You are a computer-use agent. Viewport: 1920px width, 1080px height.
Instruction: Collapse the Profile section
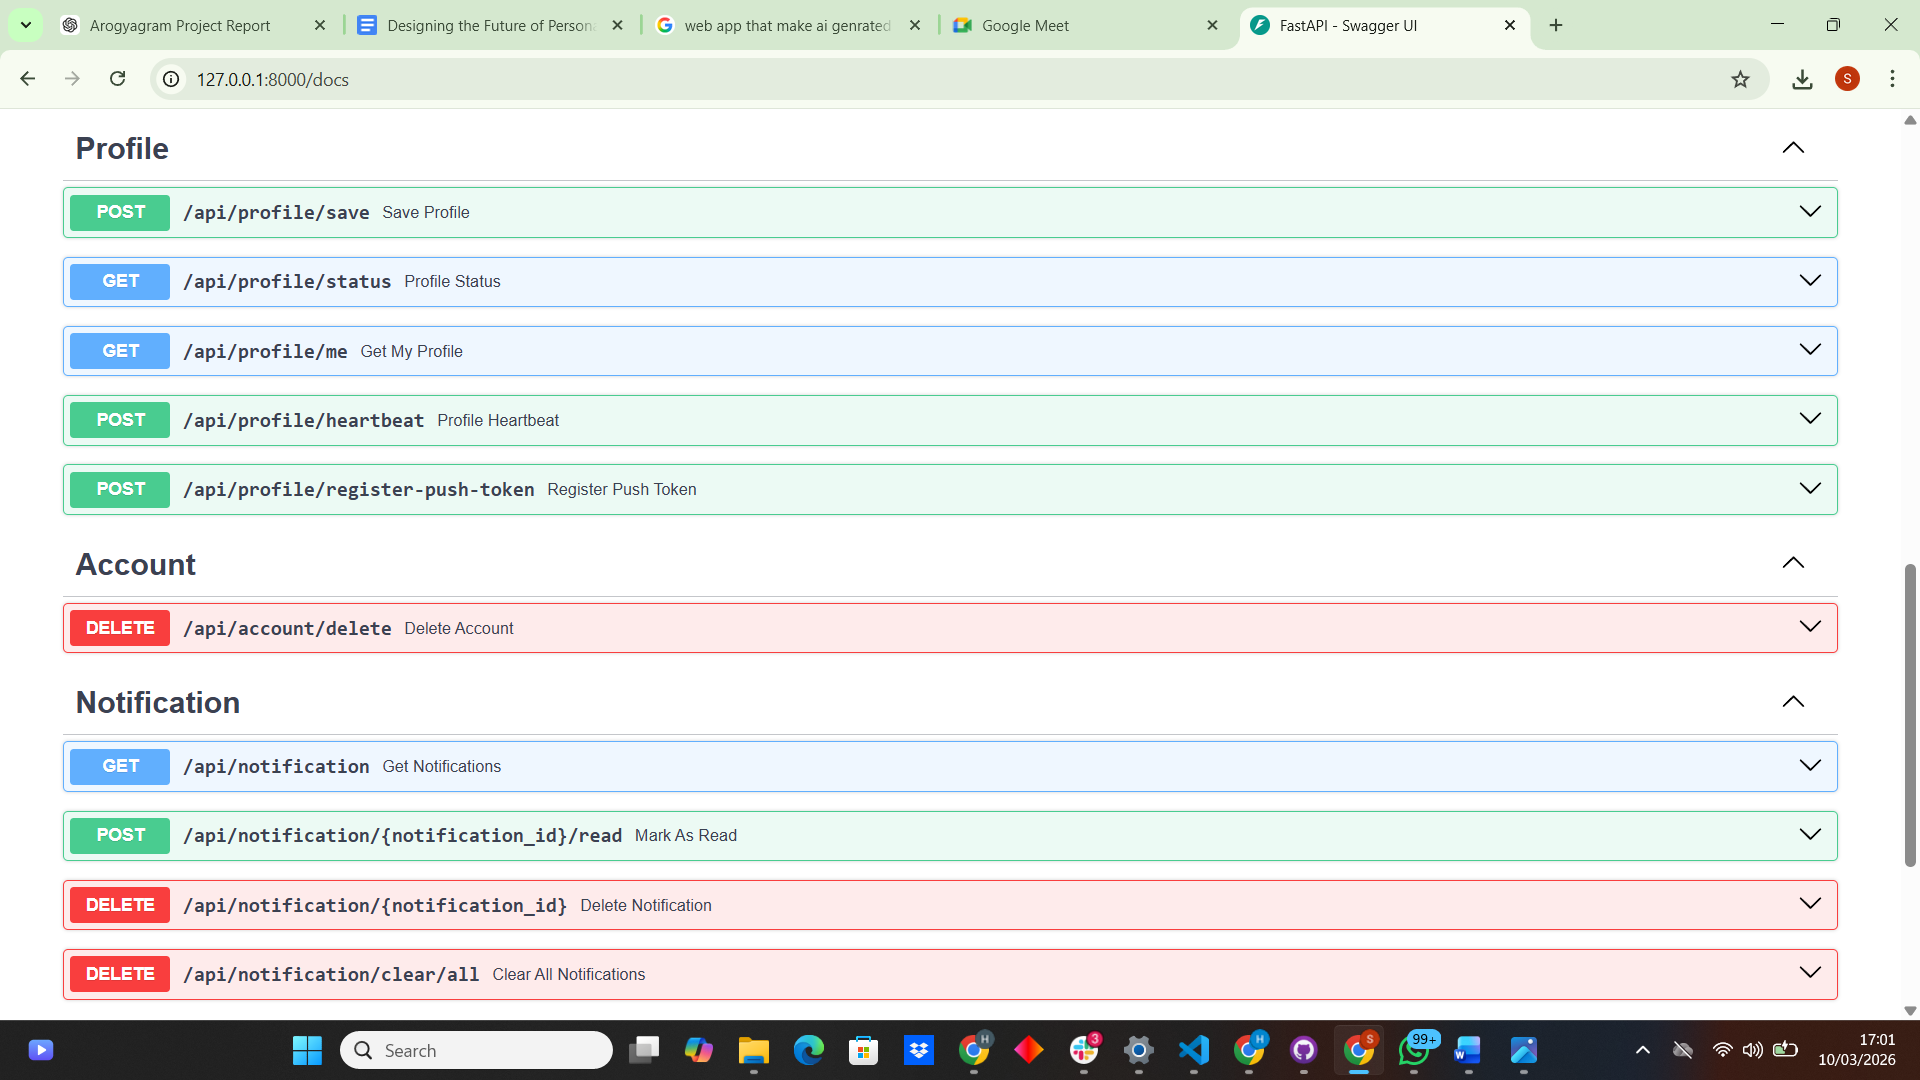tap(1793, 148)
